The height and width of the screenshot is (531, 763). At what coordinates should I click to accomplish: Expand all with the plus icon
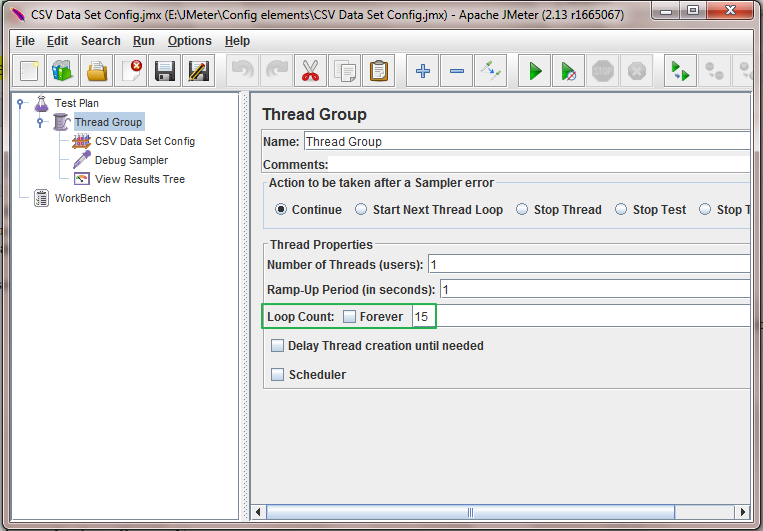point(422,71)
